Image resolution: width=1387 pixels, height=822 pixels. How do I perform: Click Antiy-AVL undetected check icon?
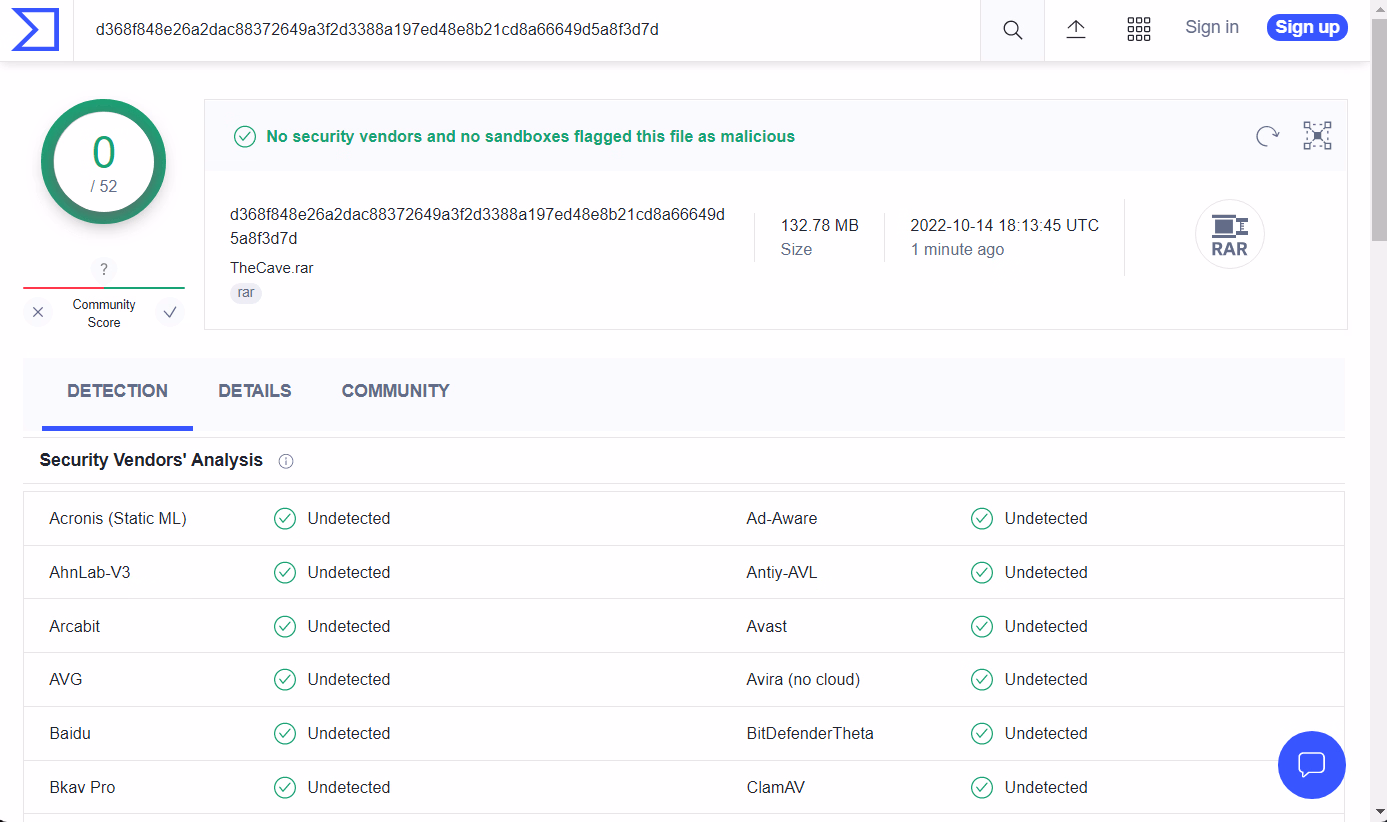pyautogui.click(x=982, y=572)
